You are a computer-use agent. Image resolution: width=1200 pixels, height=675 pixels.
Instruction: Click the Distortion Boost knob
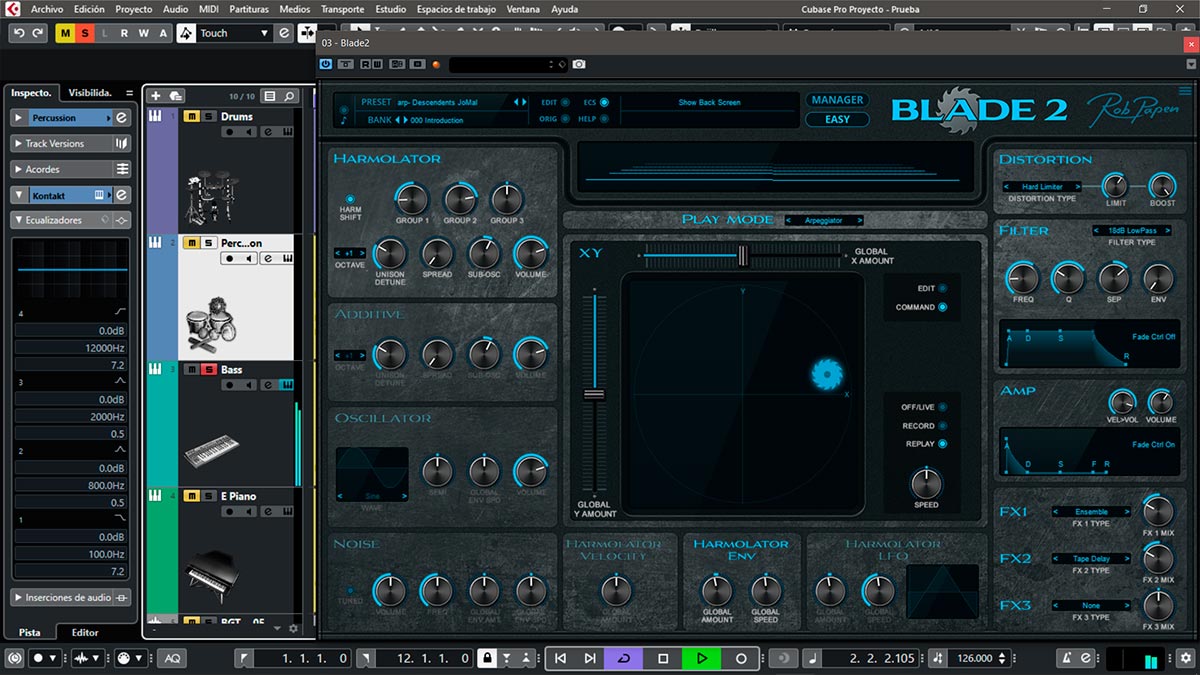1162,186
